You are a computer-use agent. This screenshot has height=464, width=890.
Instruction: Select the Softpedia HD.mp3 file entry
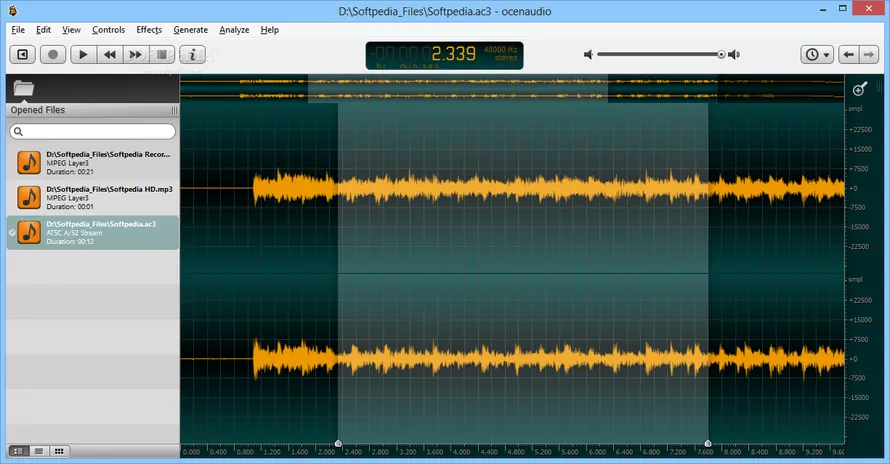93,198
